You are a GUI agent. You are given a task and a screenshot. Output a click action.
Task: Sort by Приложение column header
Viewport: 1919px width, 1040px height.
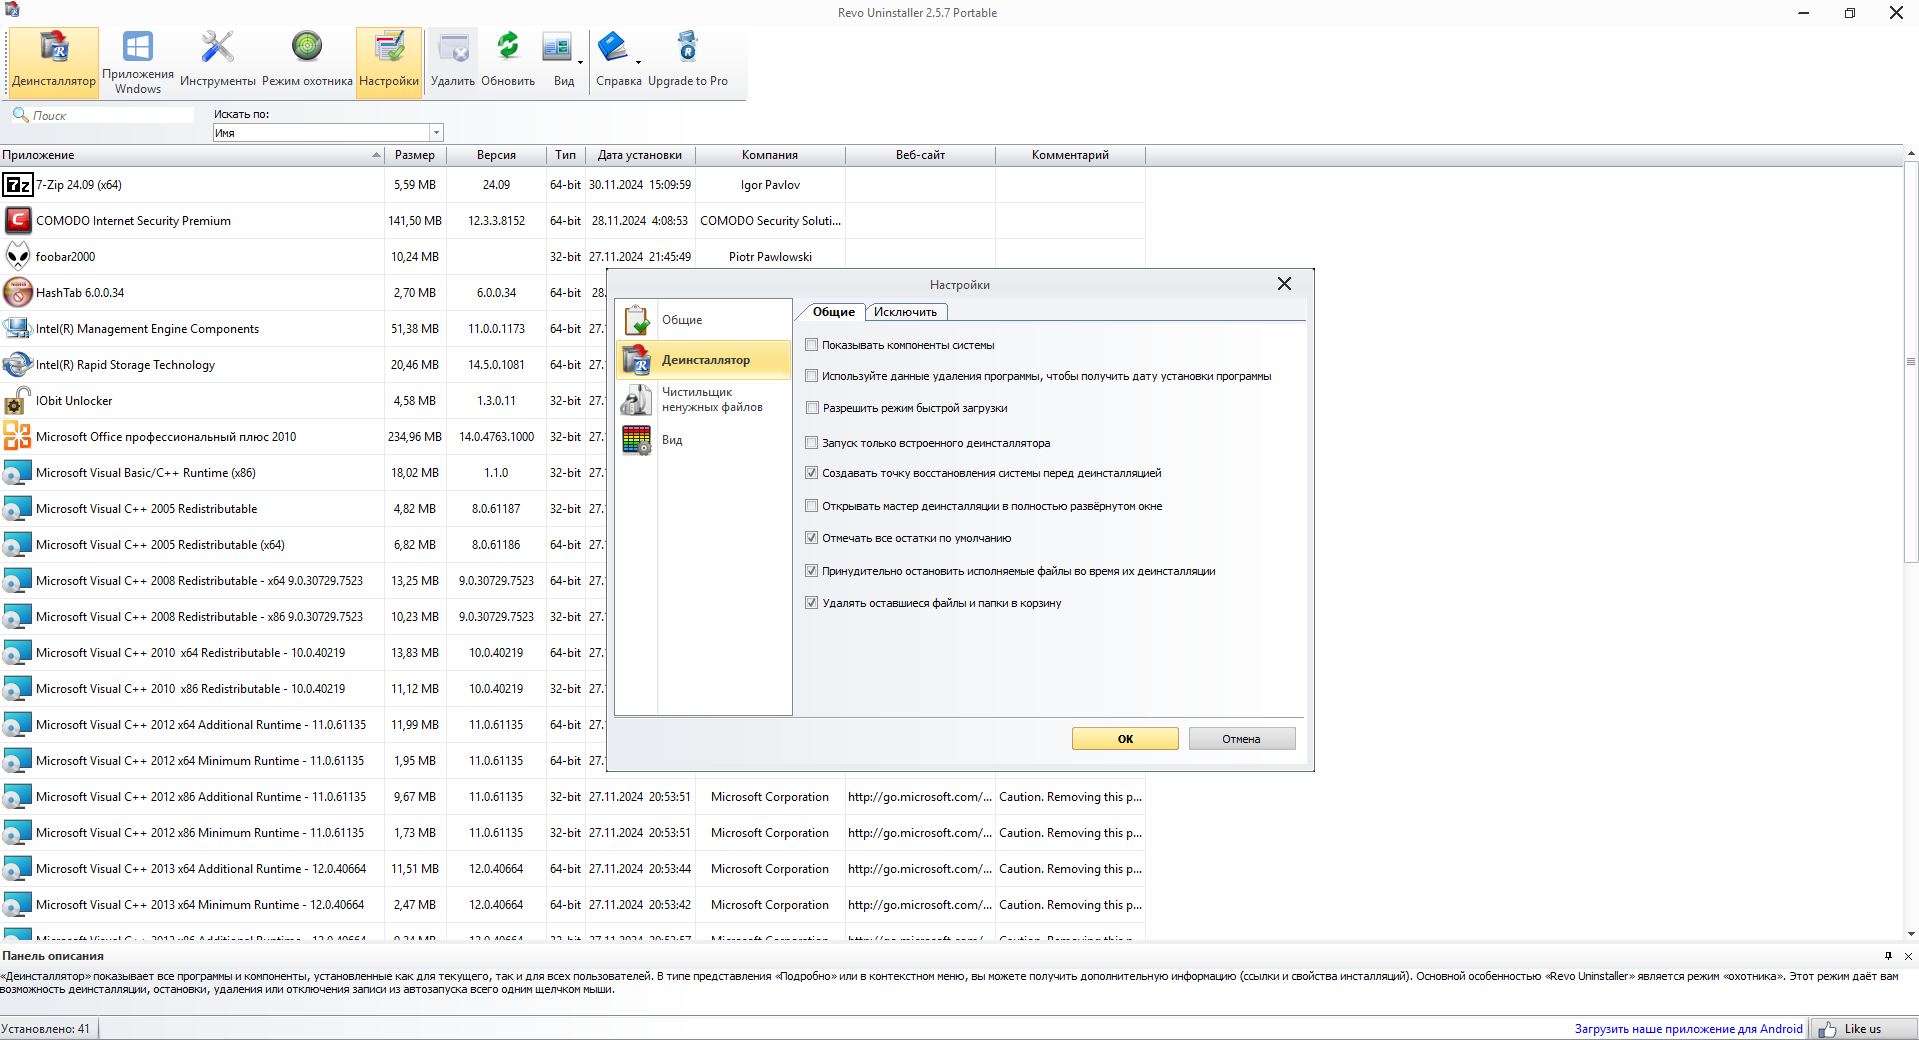click(x=192, y=155)
